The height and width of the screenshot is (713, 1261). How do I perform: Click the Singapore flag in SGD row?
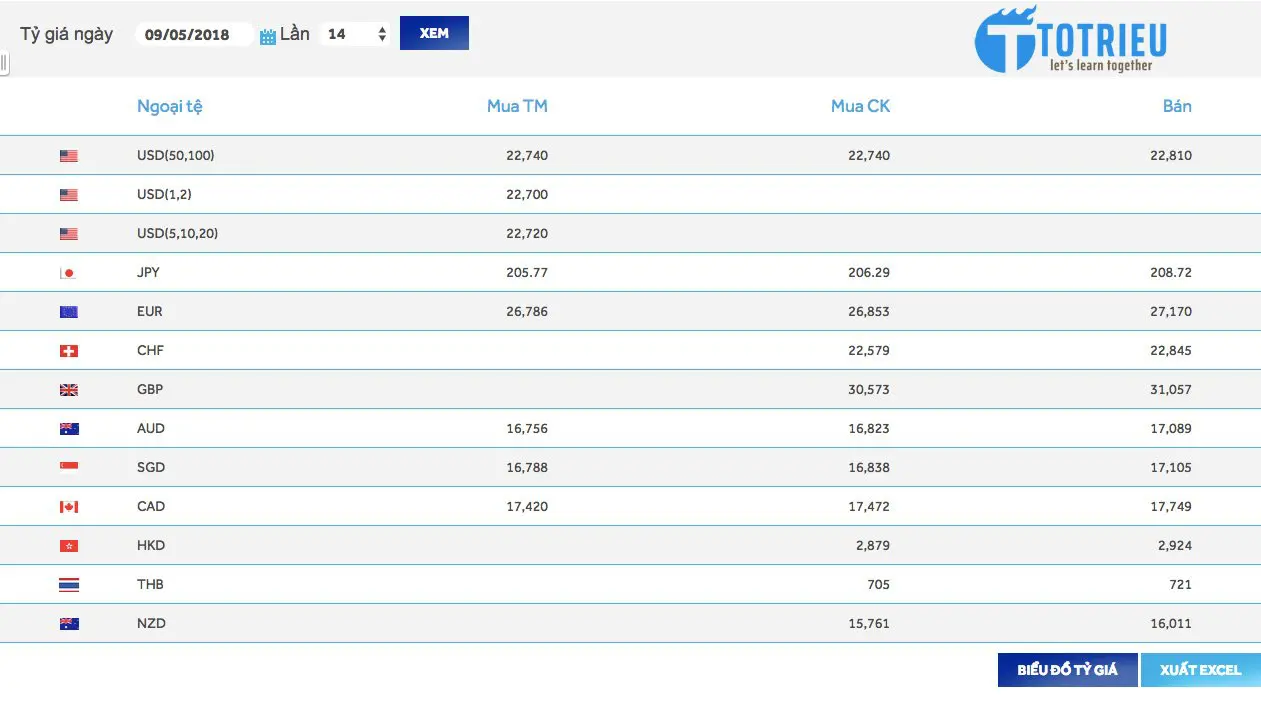(x=68, y=466)
